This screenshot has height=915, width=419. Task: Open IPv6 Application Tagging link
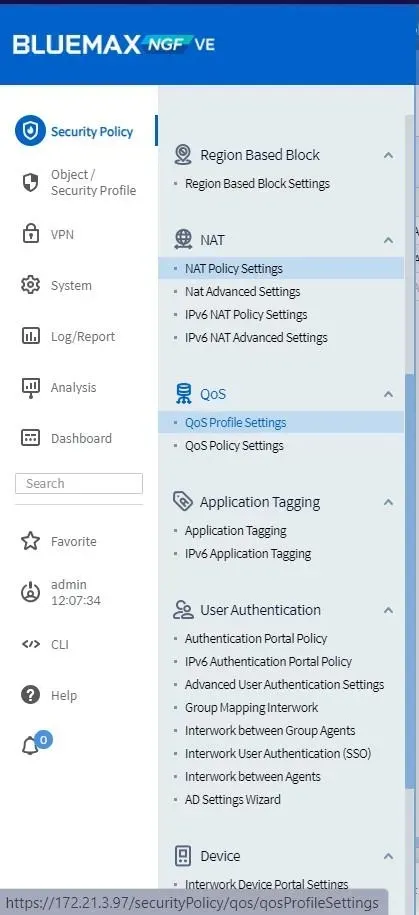[248, 554]
